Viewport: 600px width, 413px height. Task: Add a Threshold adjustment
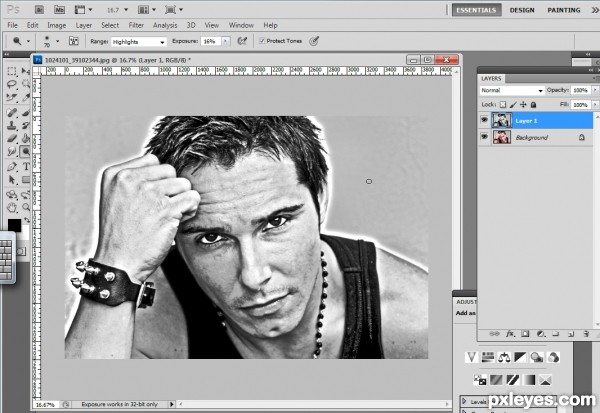(513, 380)
